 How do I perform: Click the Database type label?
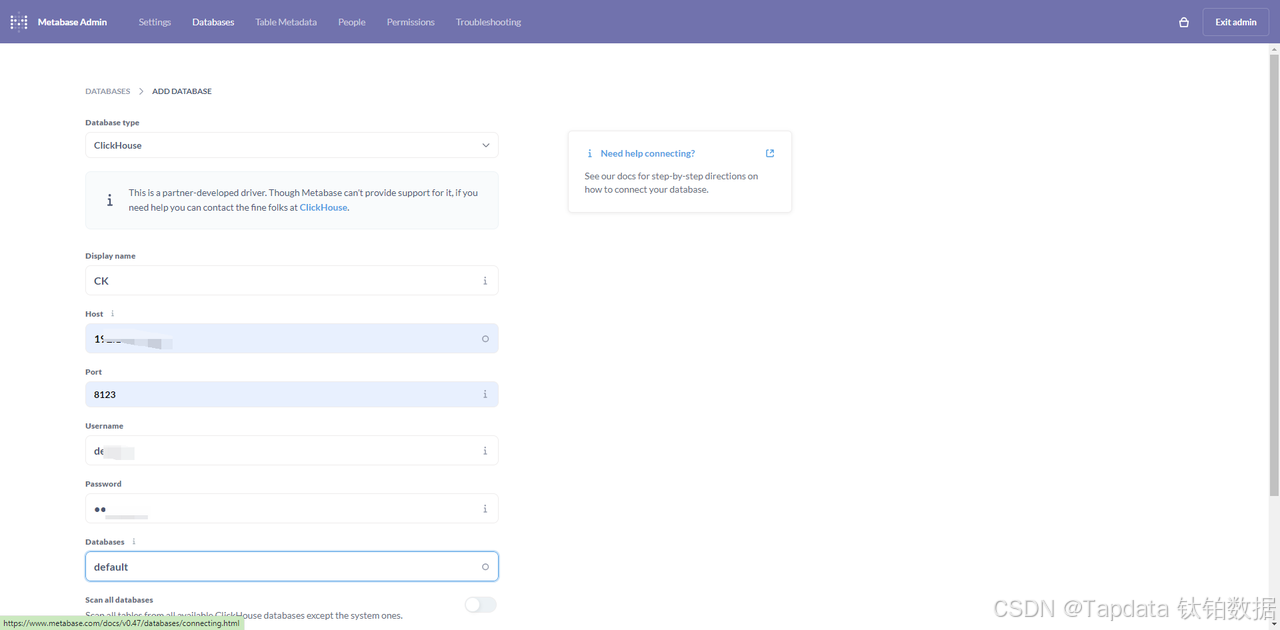[x=112, y=123]
